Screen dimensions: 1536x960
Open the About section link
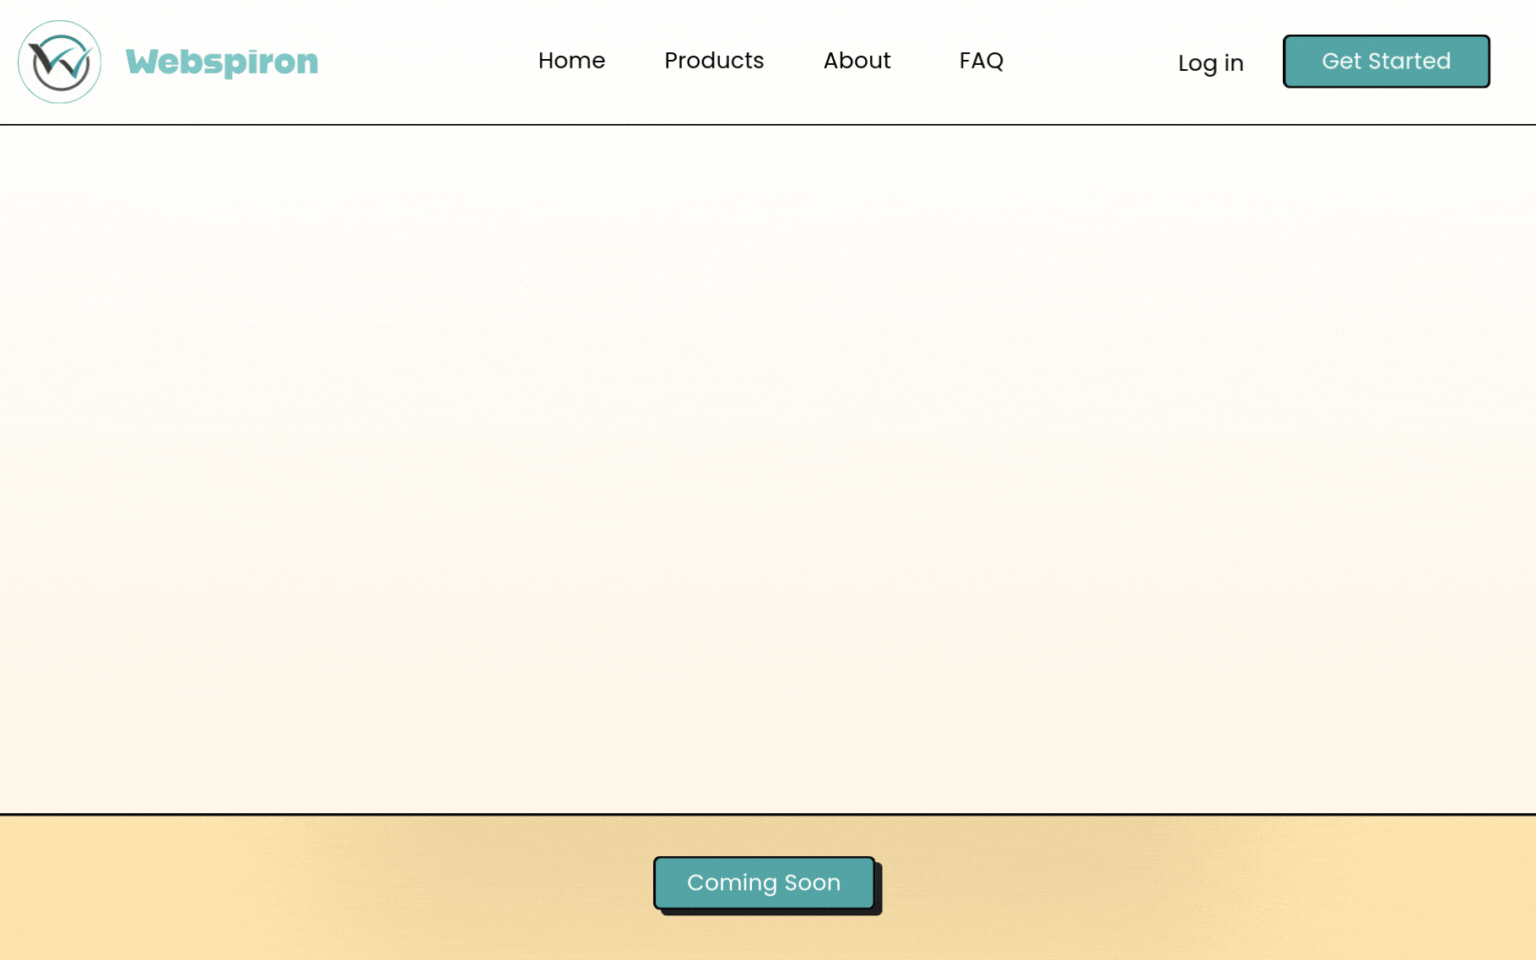pos(856,61)
